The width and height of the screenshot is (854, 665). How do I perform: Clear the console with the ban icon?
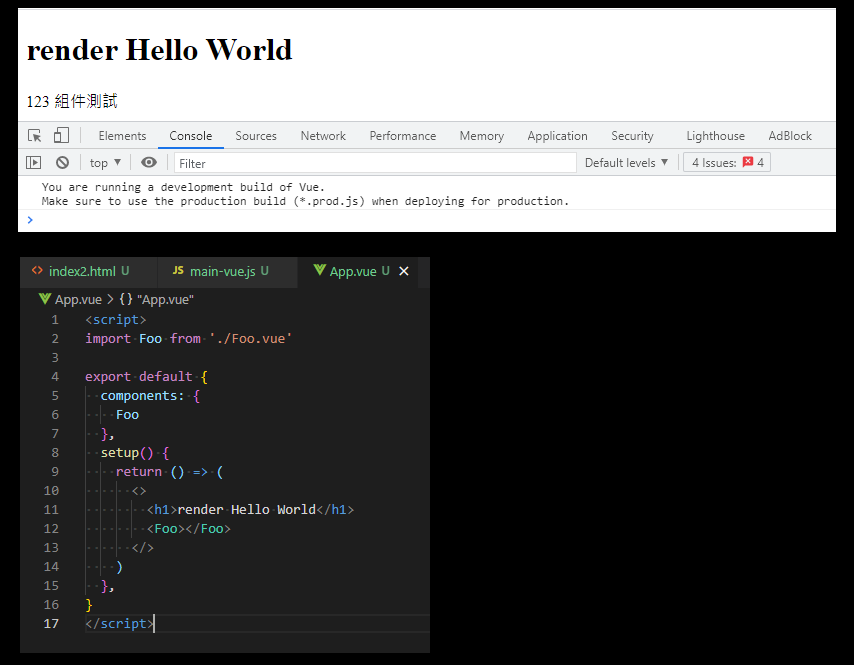click(x=63, y=162)
